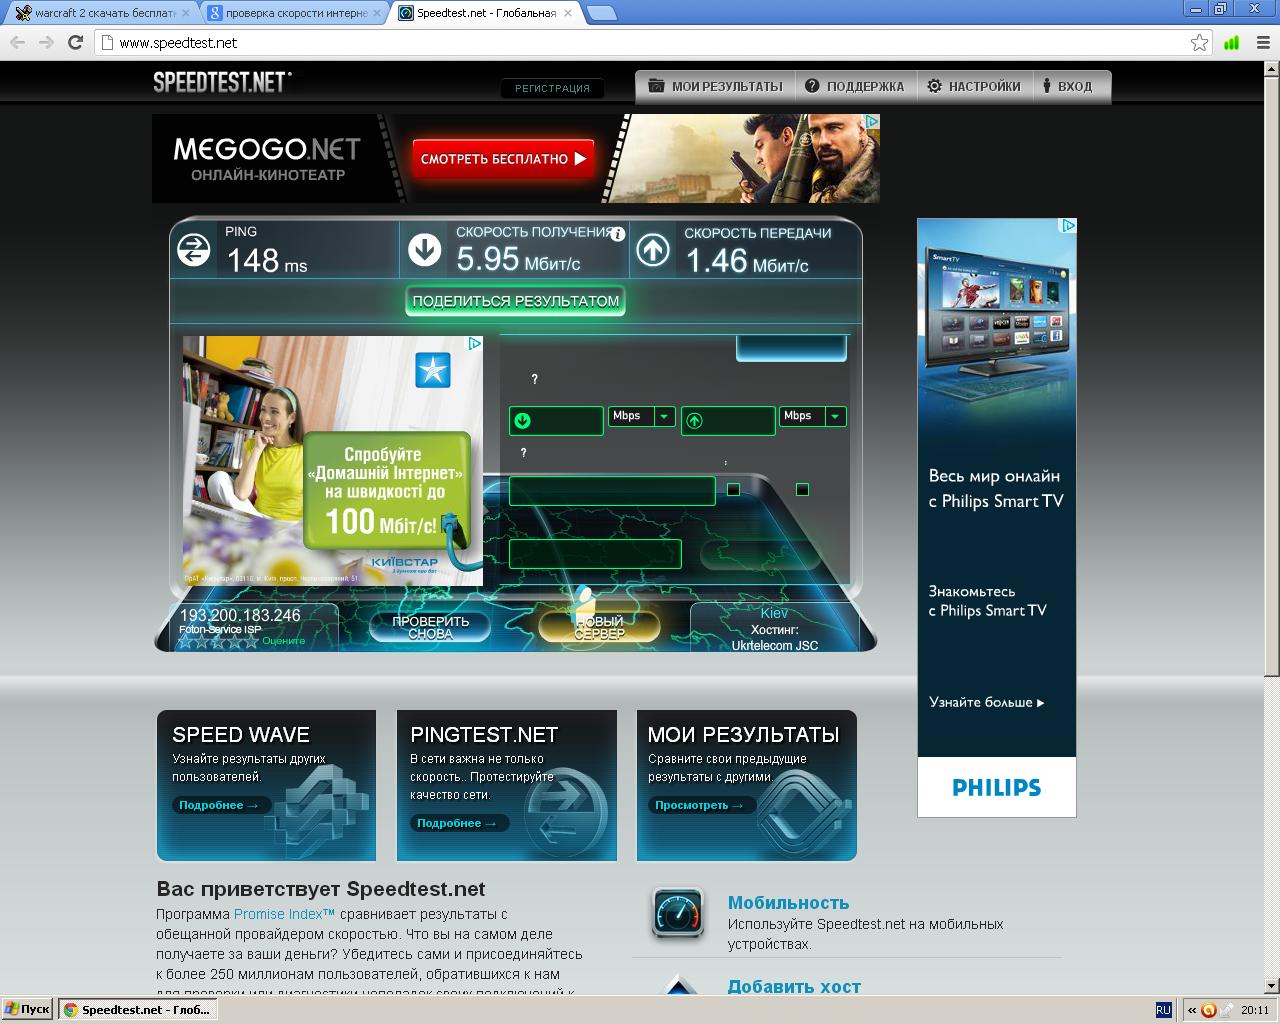The image size is (1280, 1024).
Task: Open the 'Поддержка' menu item
Action: (x=855, y=86)
